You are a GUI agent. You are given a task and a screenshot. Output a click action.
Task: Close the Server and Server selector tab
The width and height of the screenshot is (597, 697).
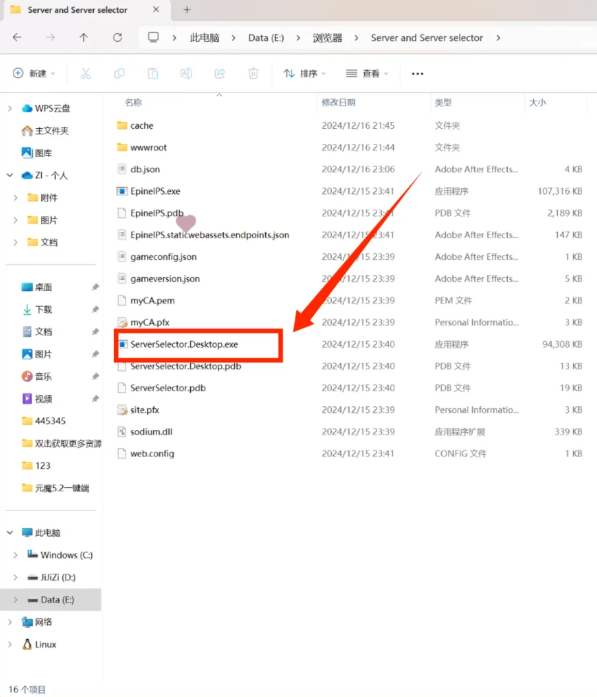coord(156,9)
